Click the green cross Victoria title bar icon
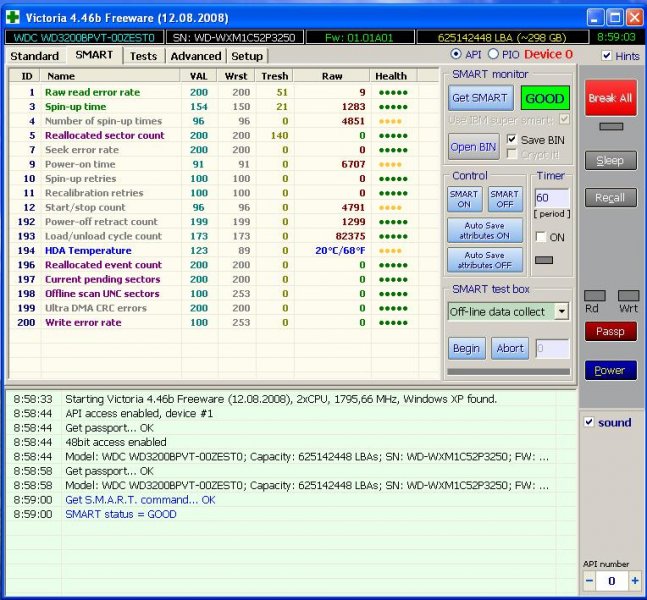This screenshot has height=600, width=647. tap(13, 17)
